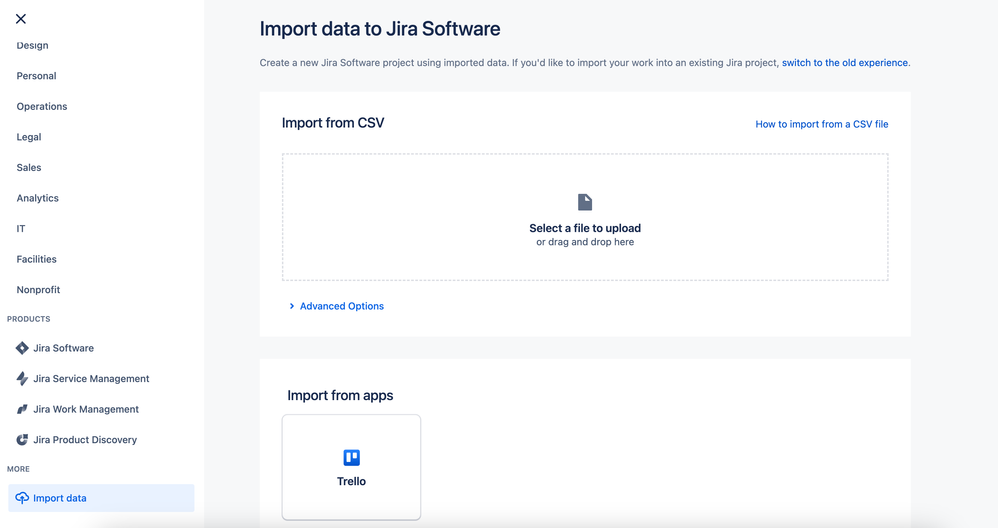This screenshot has height=528, width=998.
Task: Click the 'Import from apps' heading
Action: [340, 395]
